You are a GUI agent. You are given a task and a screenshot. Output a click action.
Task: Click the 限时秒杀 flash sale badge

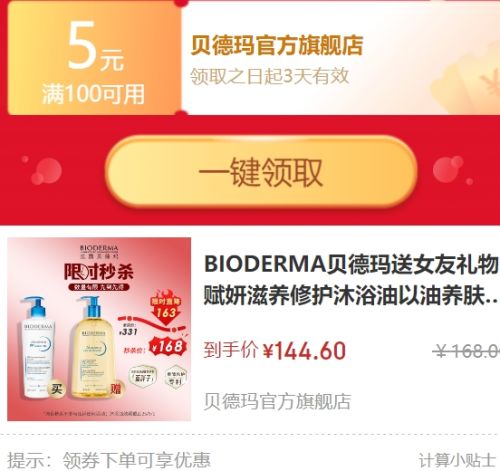(99, 272)
